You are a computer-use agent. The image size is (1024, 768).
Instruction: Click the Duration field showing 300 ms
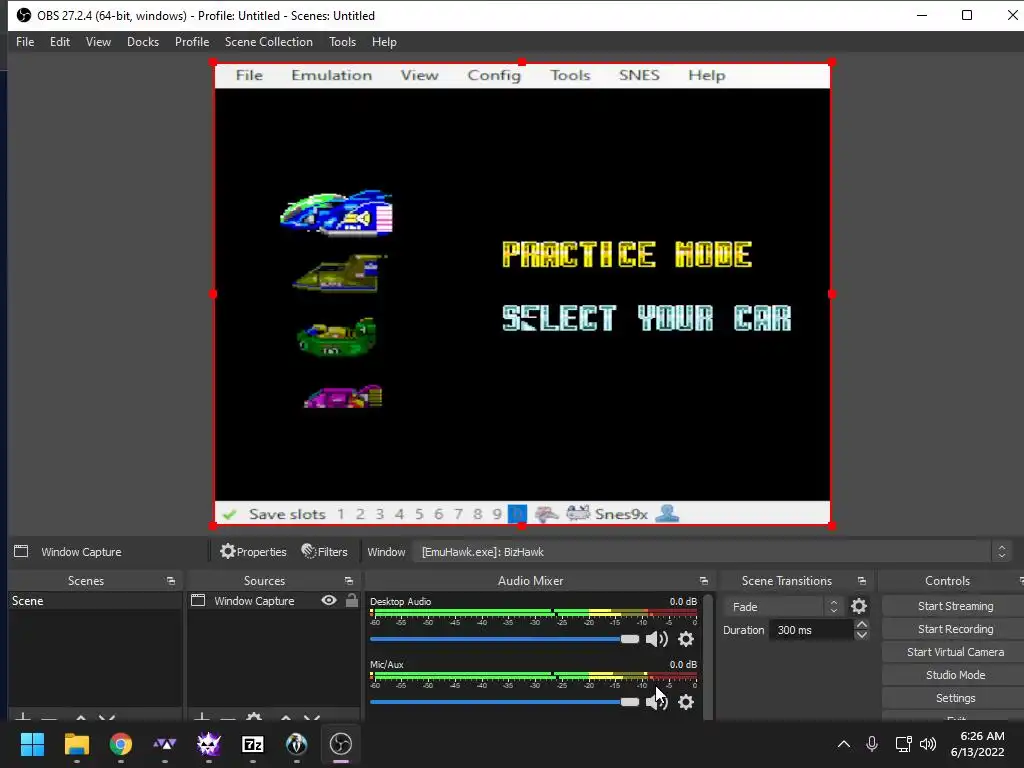[811, 630]
